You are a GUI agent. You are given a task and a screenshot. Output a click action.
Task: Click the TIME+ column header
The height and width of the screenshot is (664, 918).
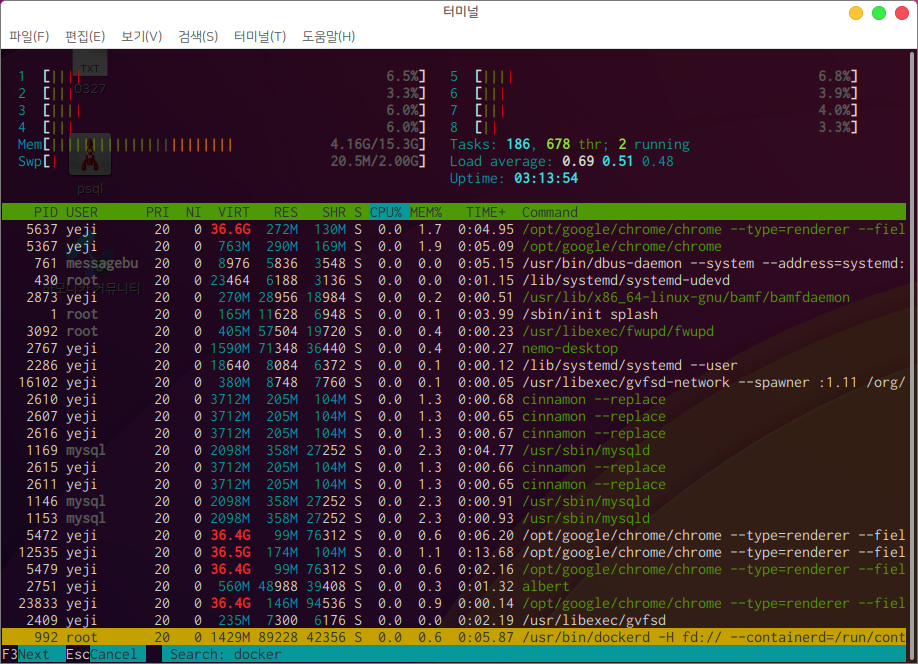coord(486,212)
